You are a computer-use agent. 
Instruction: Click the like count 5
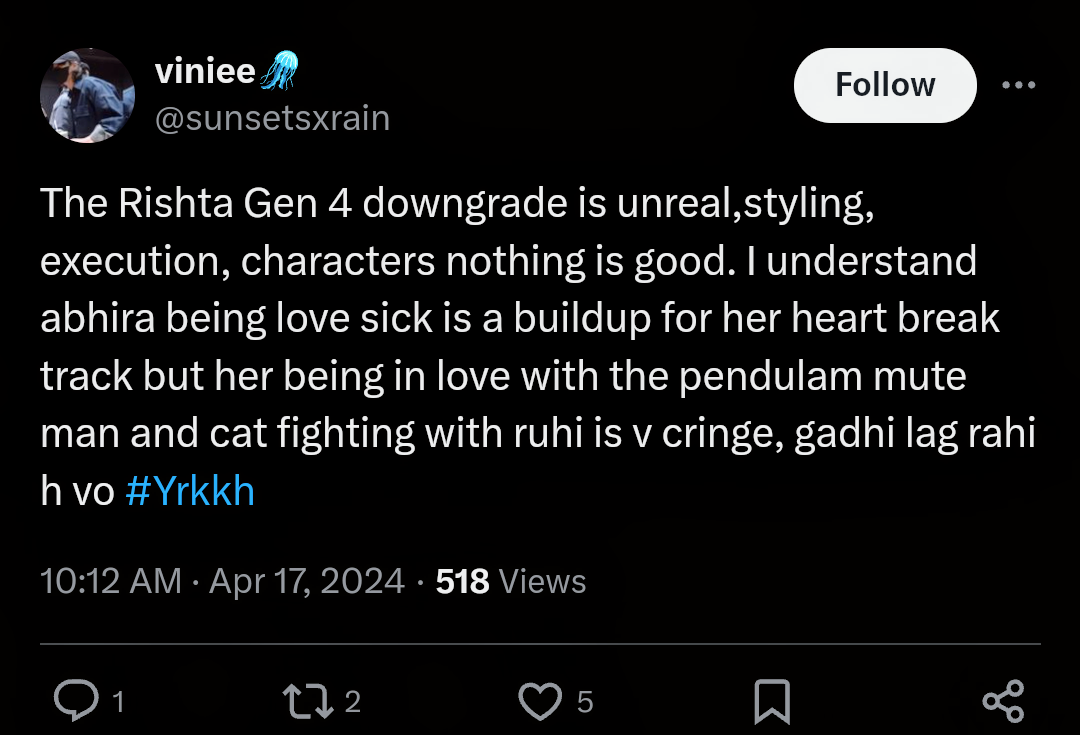585,702
